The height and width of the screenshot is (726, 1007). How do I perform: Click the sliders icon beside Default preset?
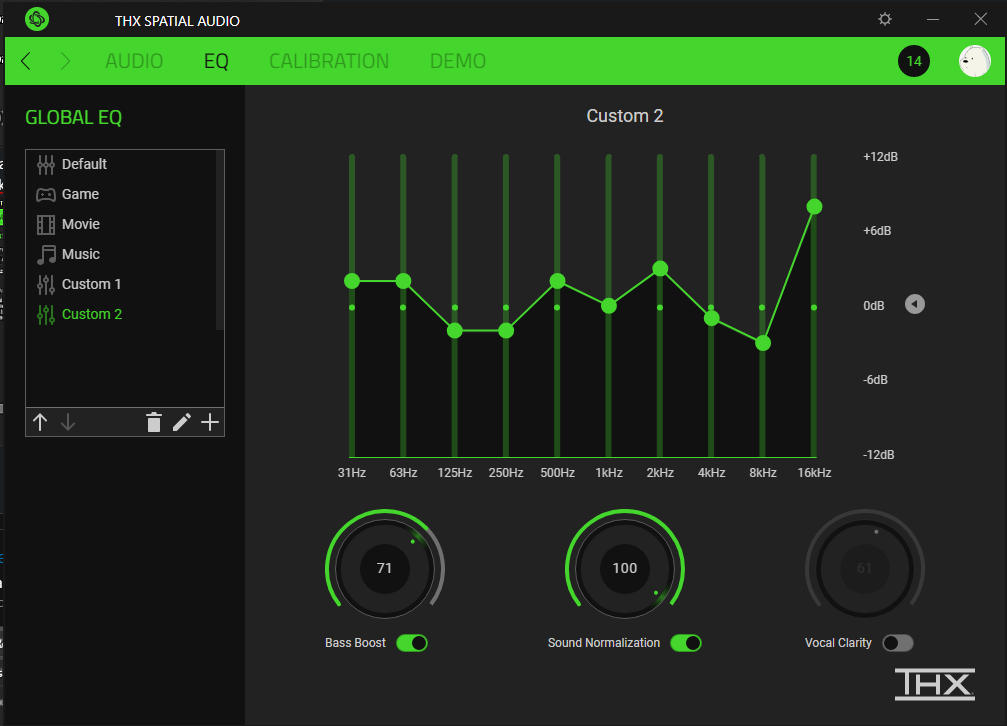[46, 164]
